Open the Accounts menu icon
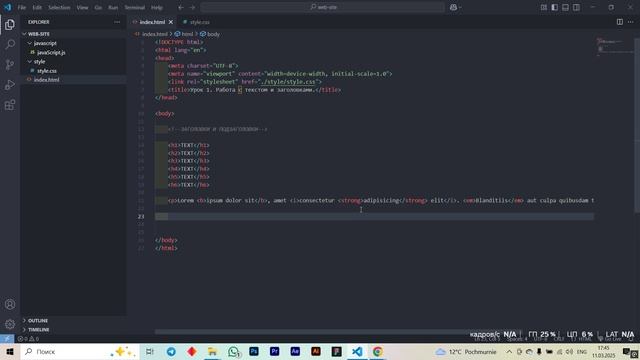The height and width of the screenshot is (360, 640). point(10,304)
